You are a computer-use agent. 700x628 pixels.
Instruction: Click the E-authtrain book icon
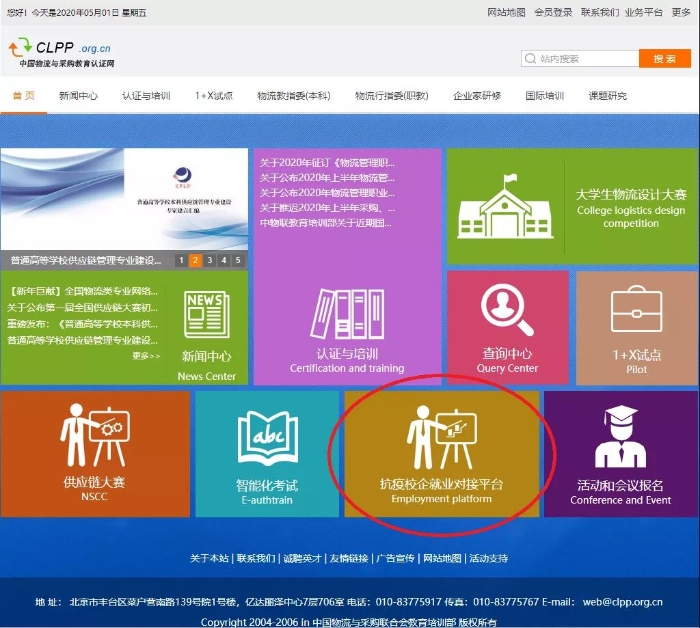267,437
